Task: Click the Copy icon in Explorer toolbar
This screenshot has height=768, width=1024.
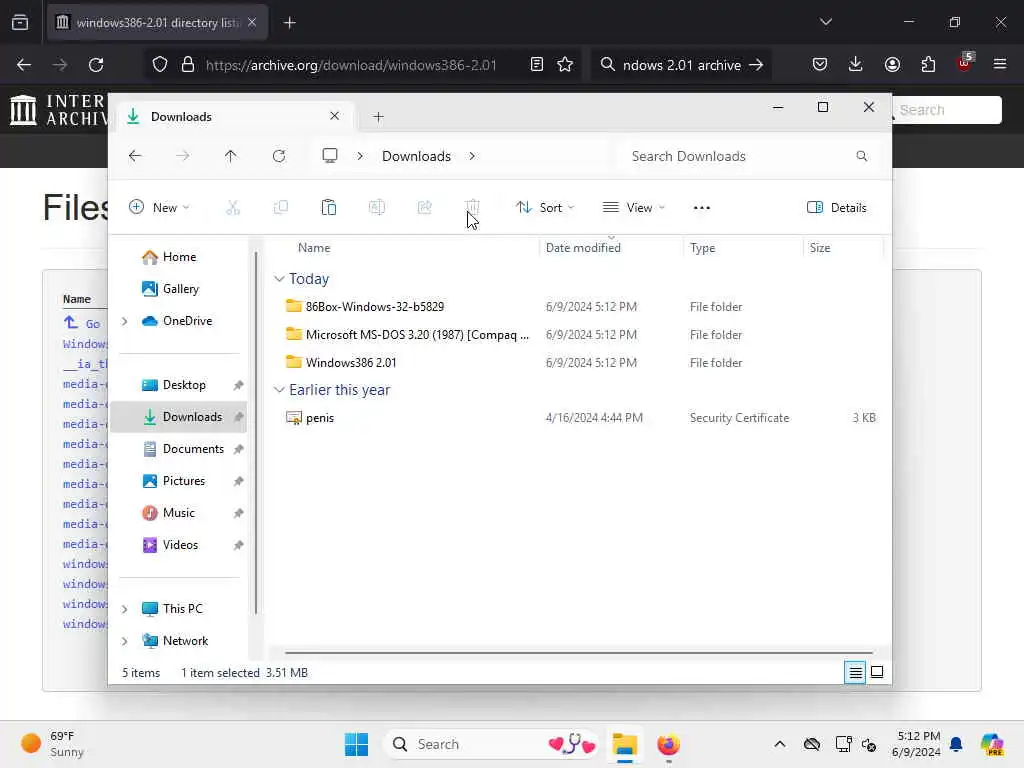Action: 281,208
